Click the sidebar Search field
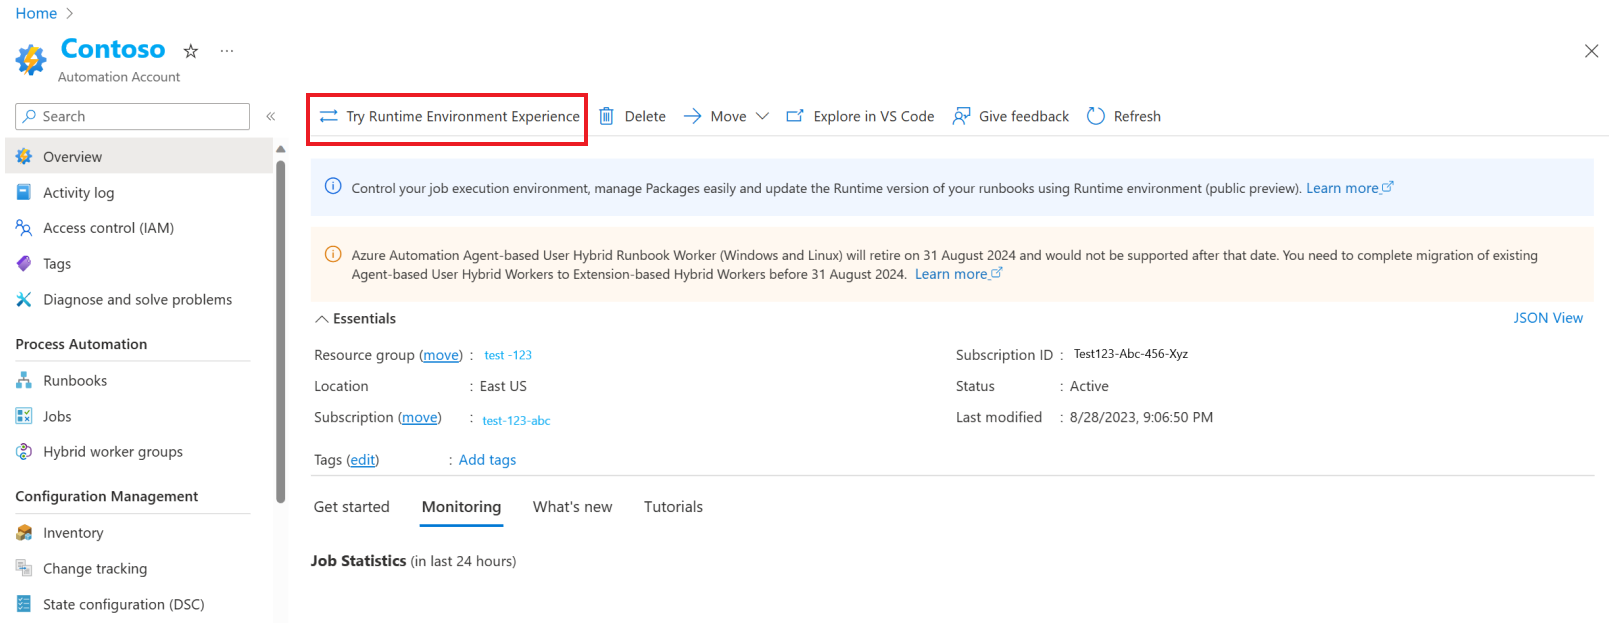 coord(132,117)
